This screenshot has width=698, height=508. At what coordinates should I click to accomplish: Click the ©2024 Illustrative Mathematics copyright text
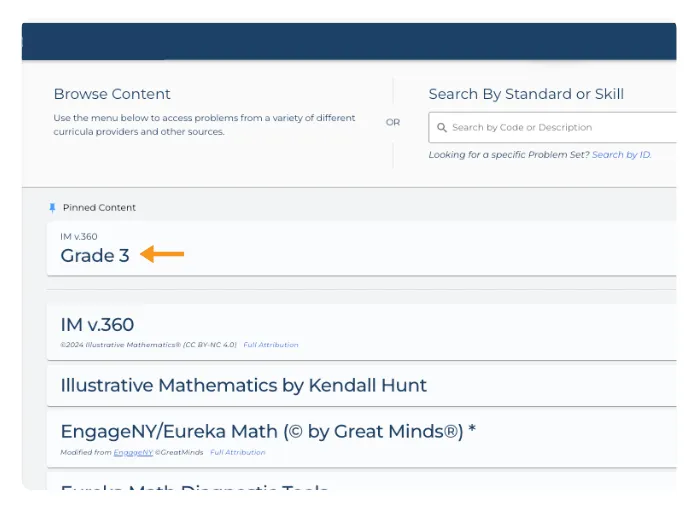point(149,345)
